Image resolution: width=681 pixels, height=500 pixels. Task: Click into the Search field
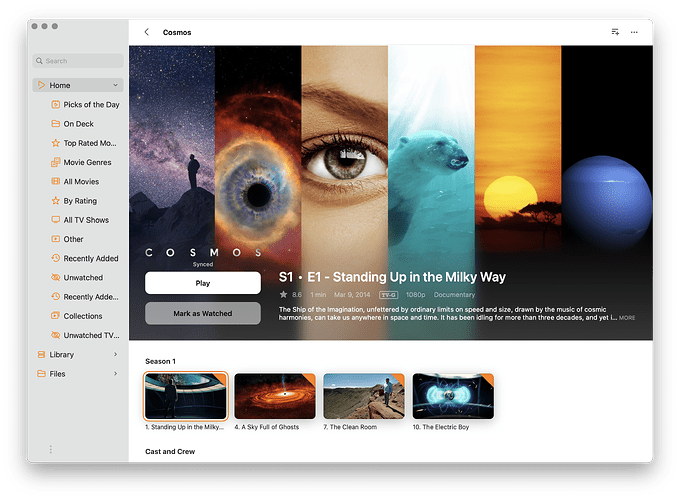pyautogui.click(x=78, y=61)
